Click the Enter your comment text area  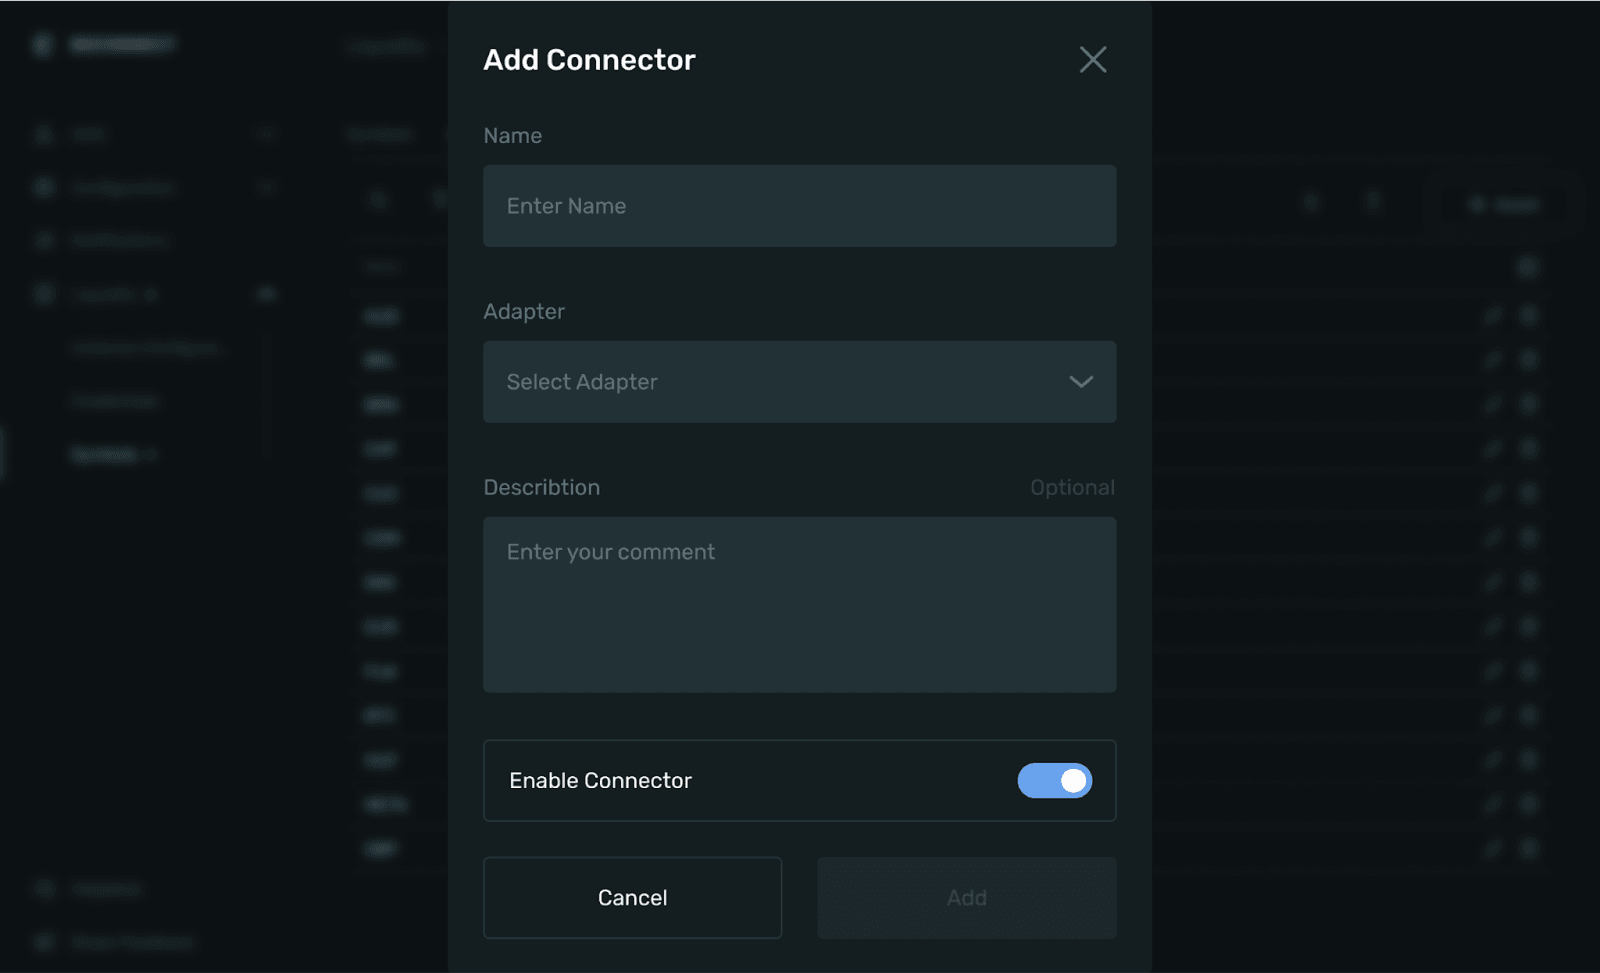tap(799, 604)
